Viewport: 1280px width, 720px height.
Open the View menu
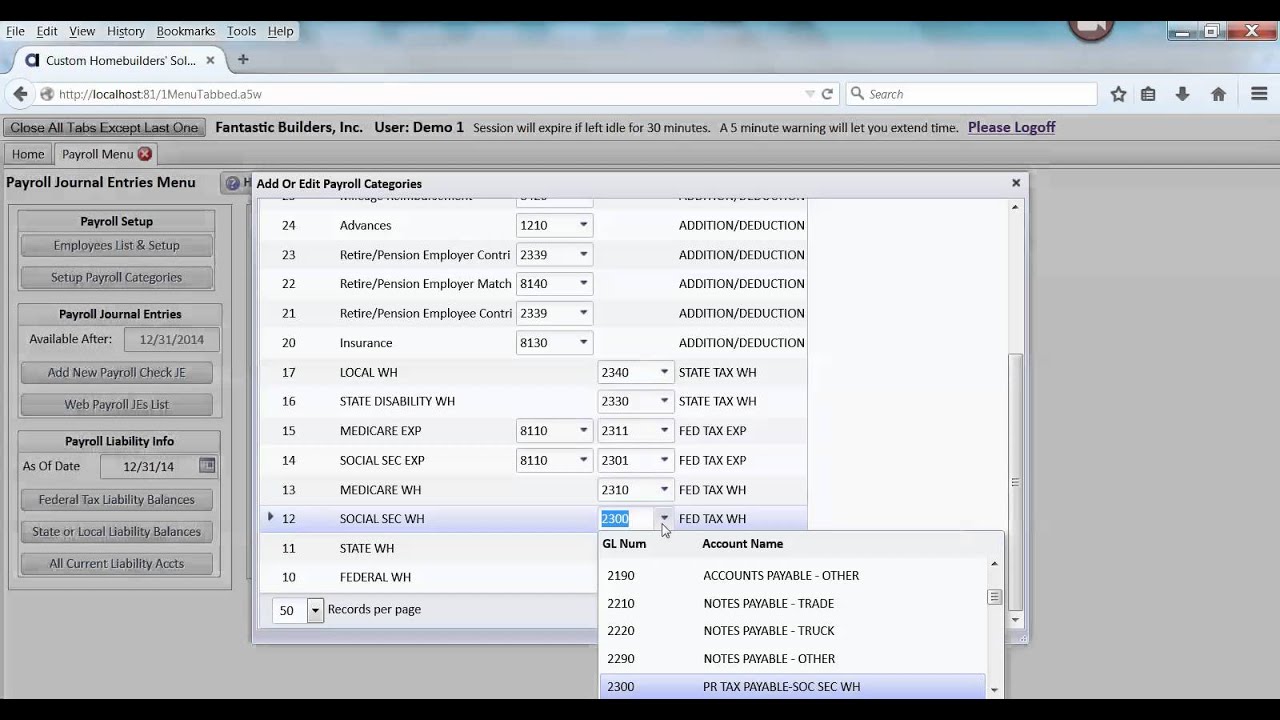[x=82, y=31]
